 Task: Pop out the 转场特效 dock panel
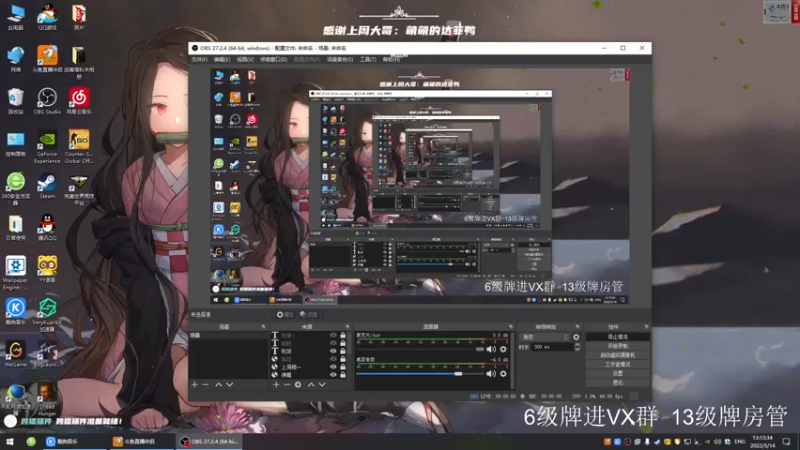(578, 327)
